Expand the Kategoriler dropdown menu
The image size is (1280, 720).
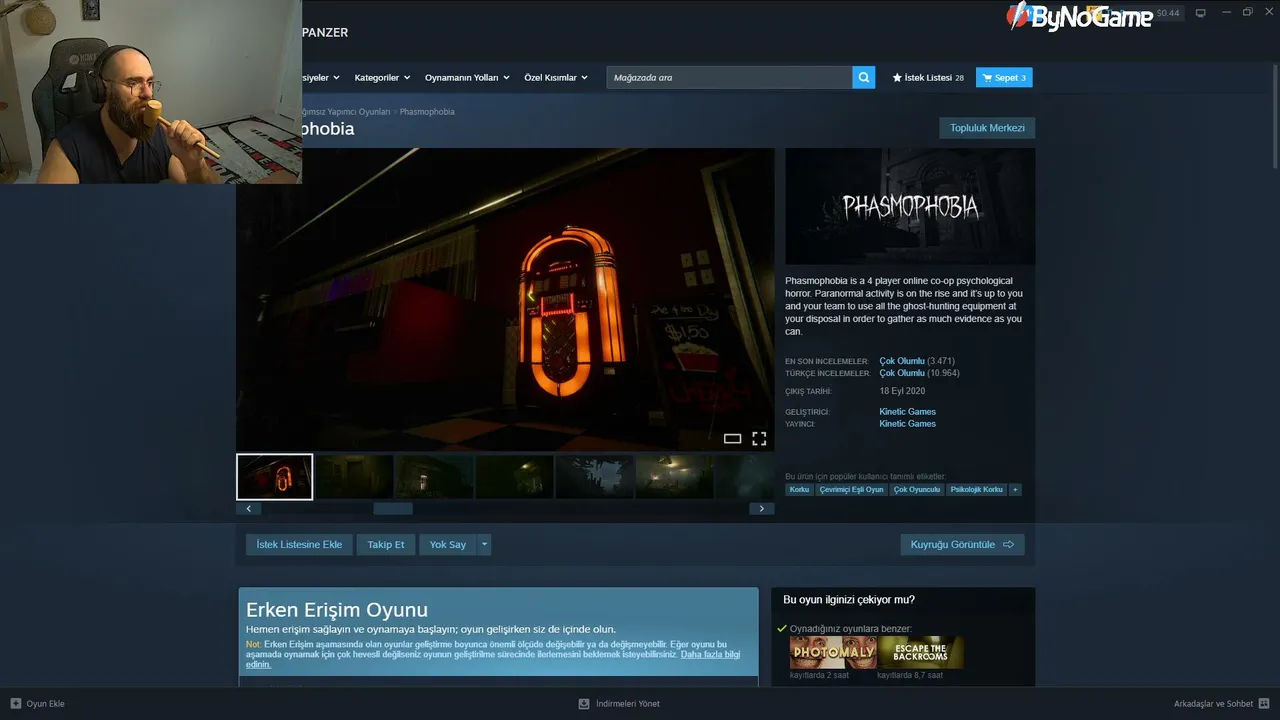coord(383,77)
